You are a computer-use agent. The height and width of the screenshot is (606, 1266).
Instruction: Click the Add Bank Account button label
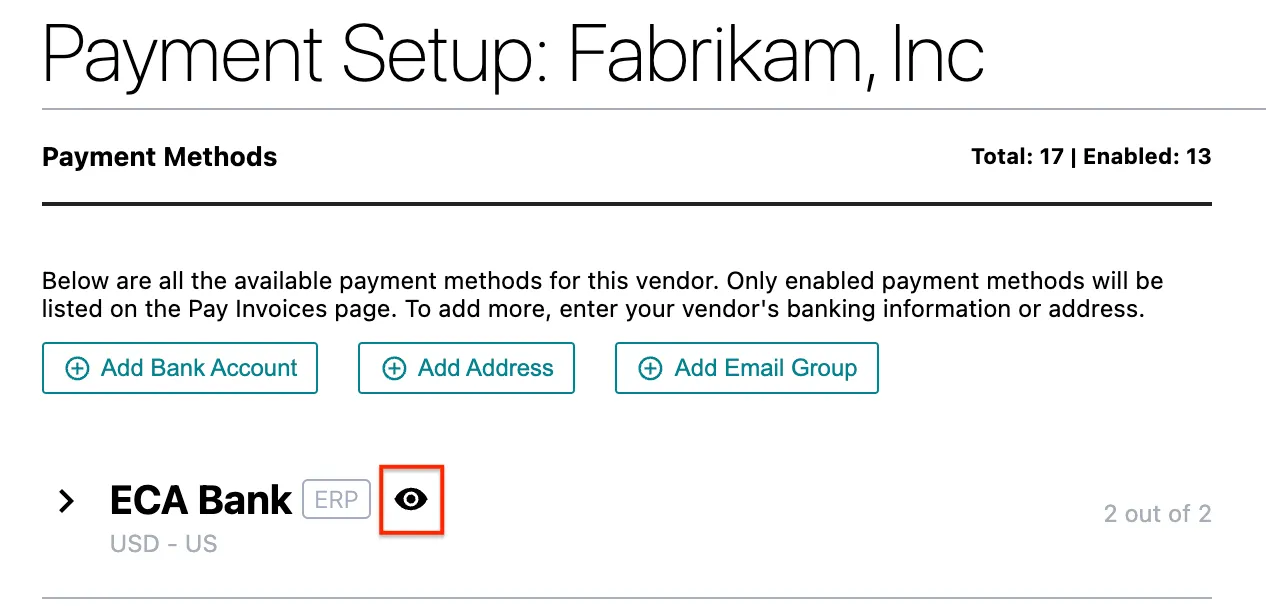[x=199, y=368]
